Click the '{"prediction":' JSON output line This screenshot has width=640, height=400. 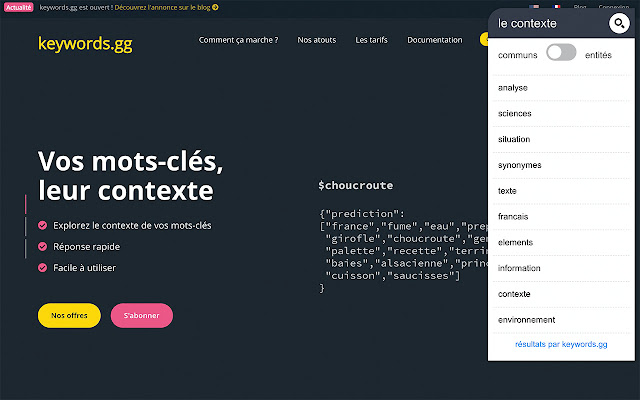pos(362,213)
